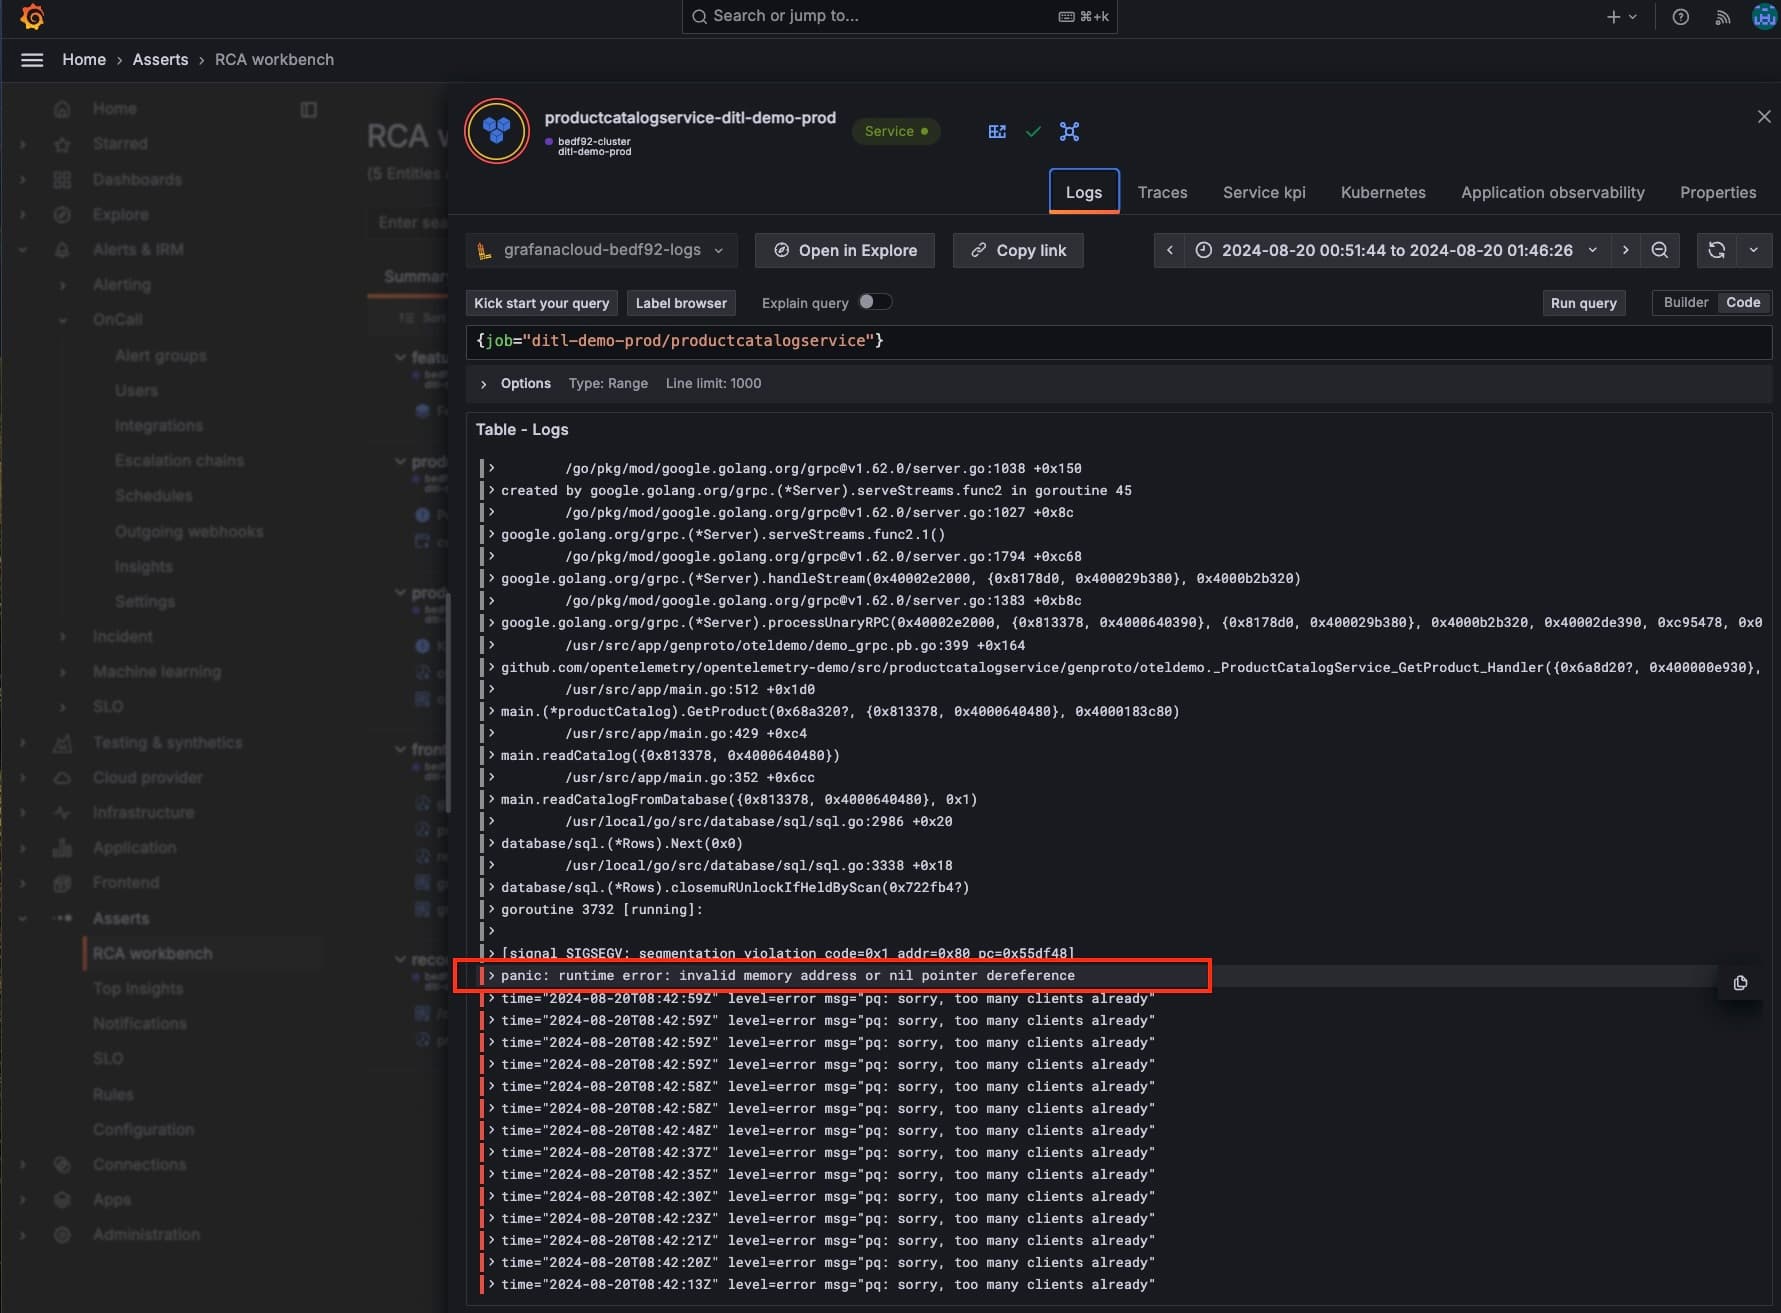Image resolution: width=1781 pixels, height=1313 pixels.
Task: Click the Open in Explore button
Action: 844,250
